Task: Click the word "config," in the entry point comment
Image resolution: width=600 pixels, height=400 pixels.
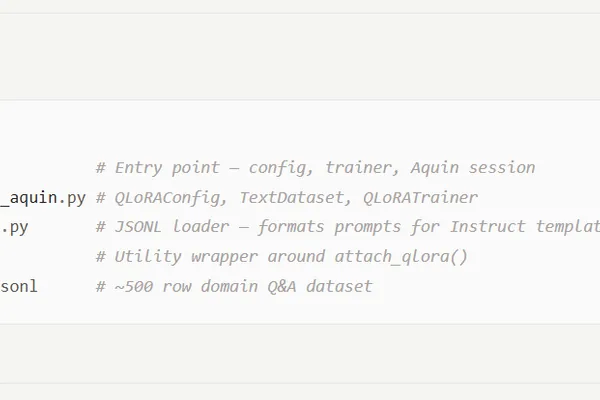Action: point(281,168)
